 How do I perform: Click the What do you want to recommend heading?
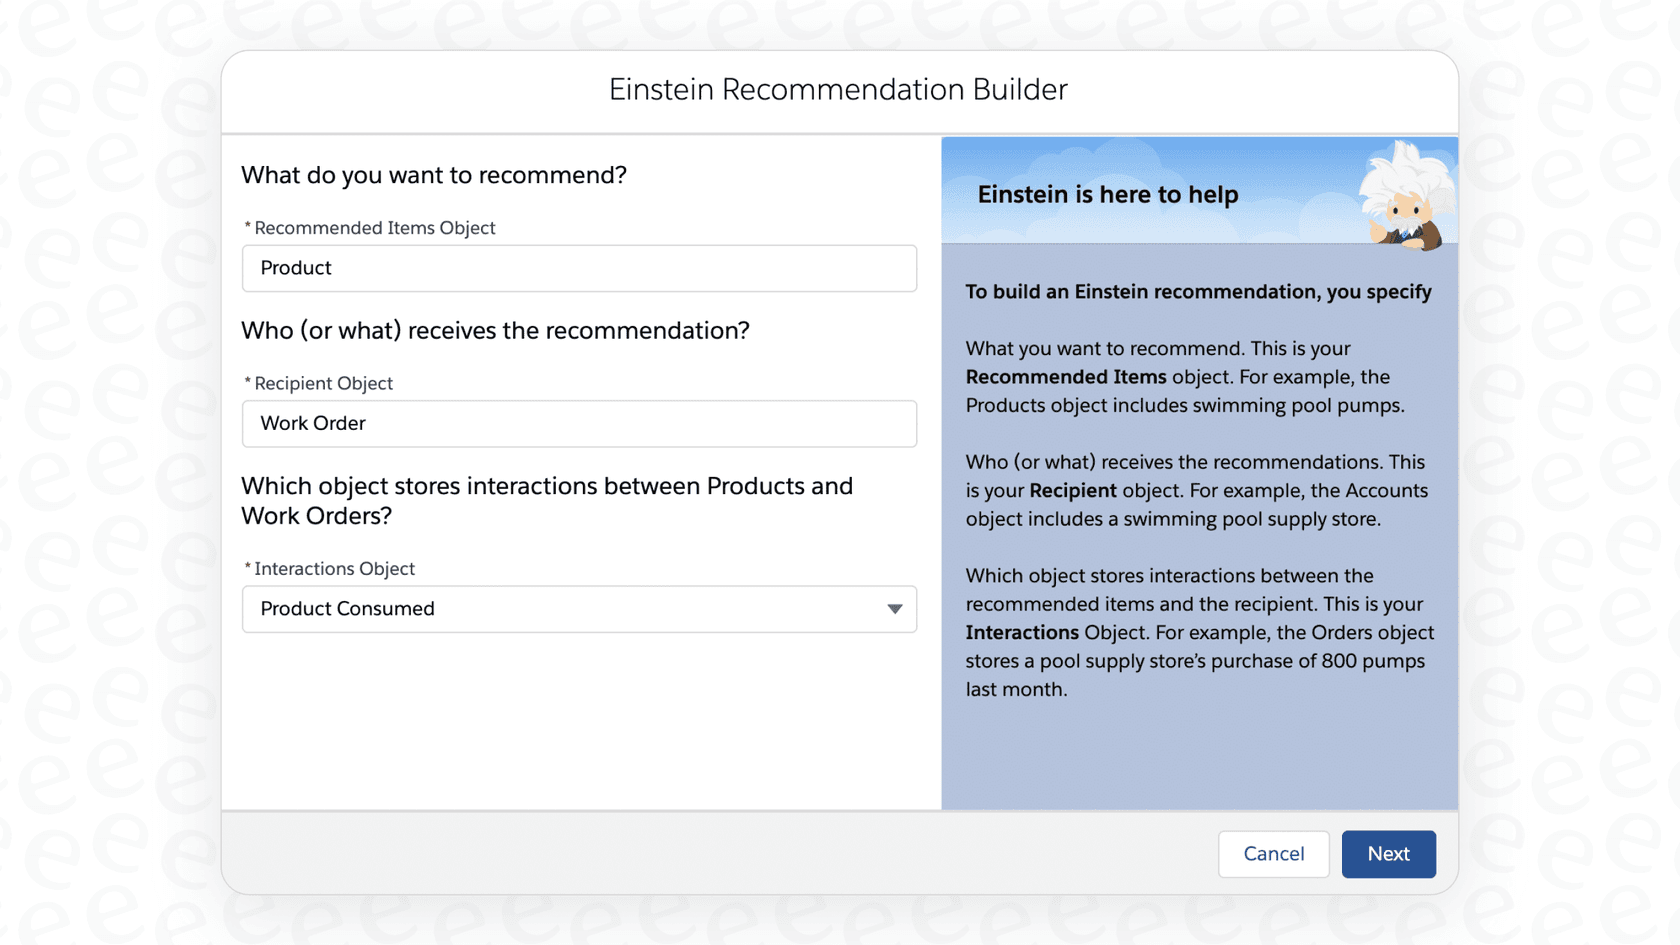point(433,174)
